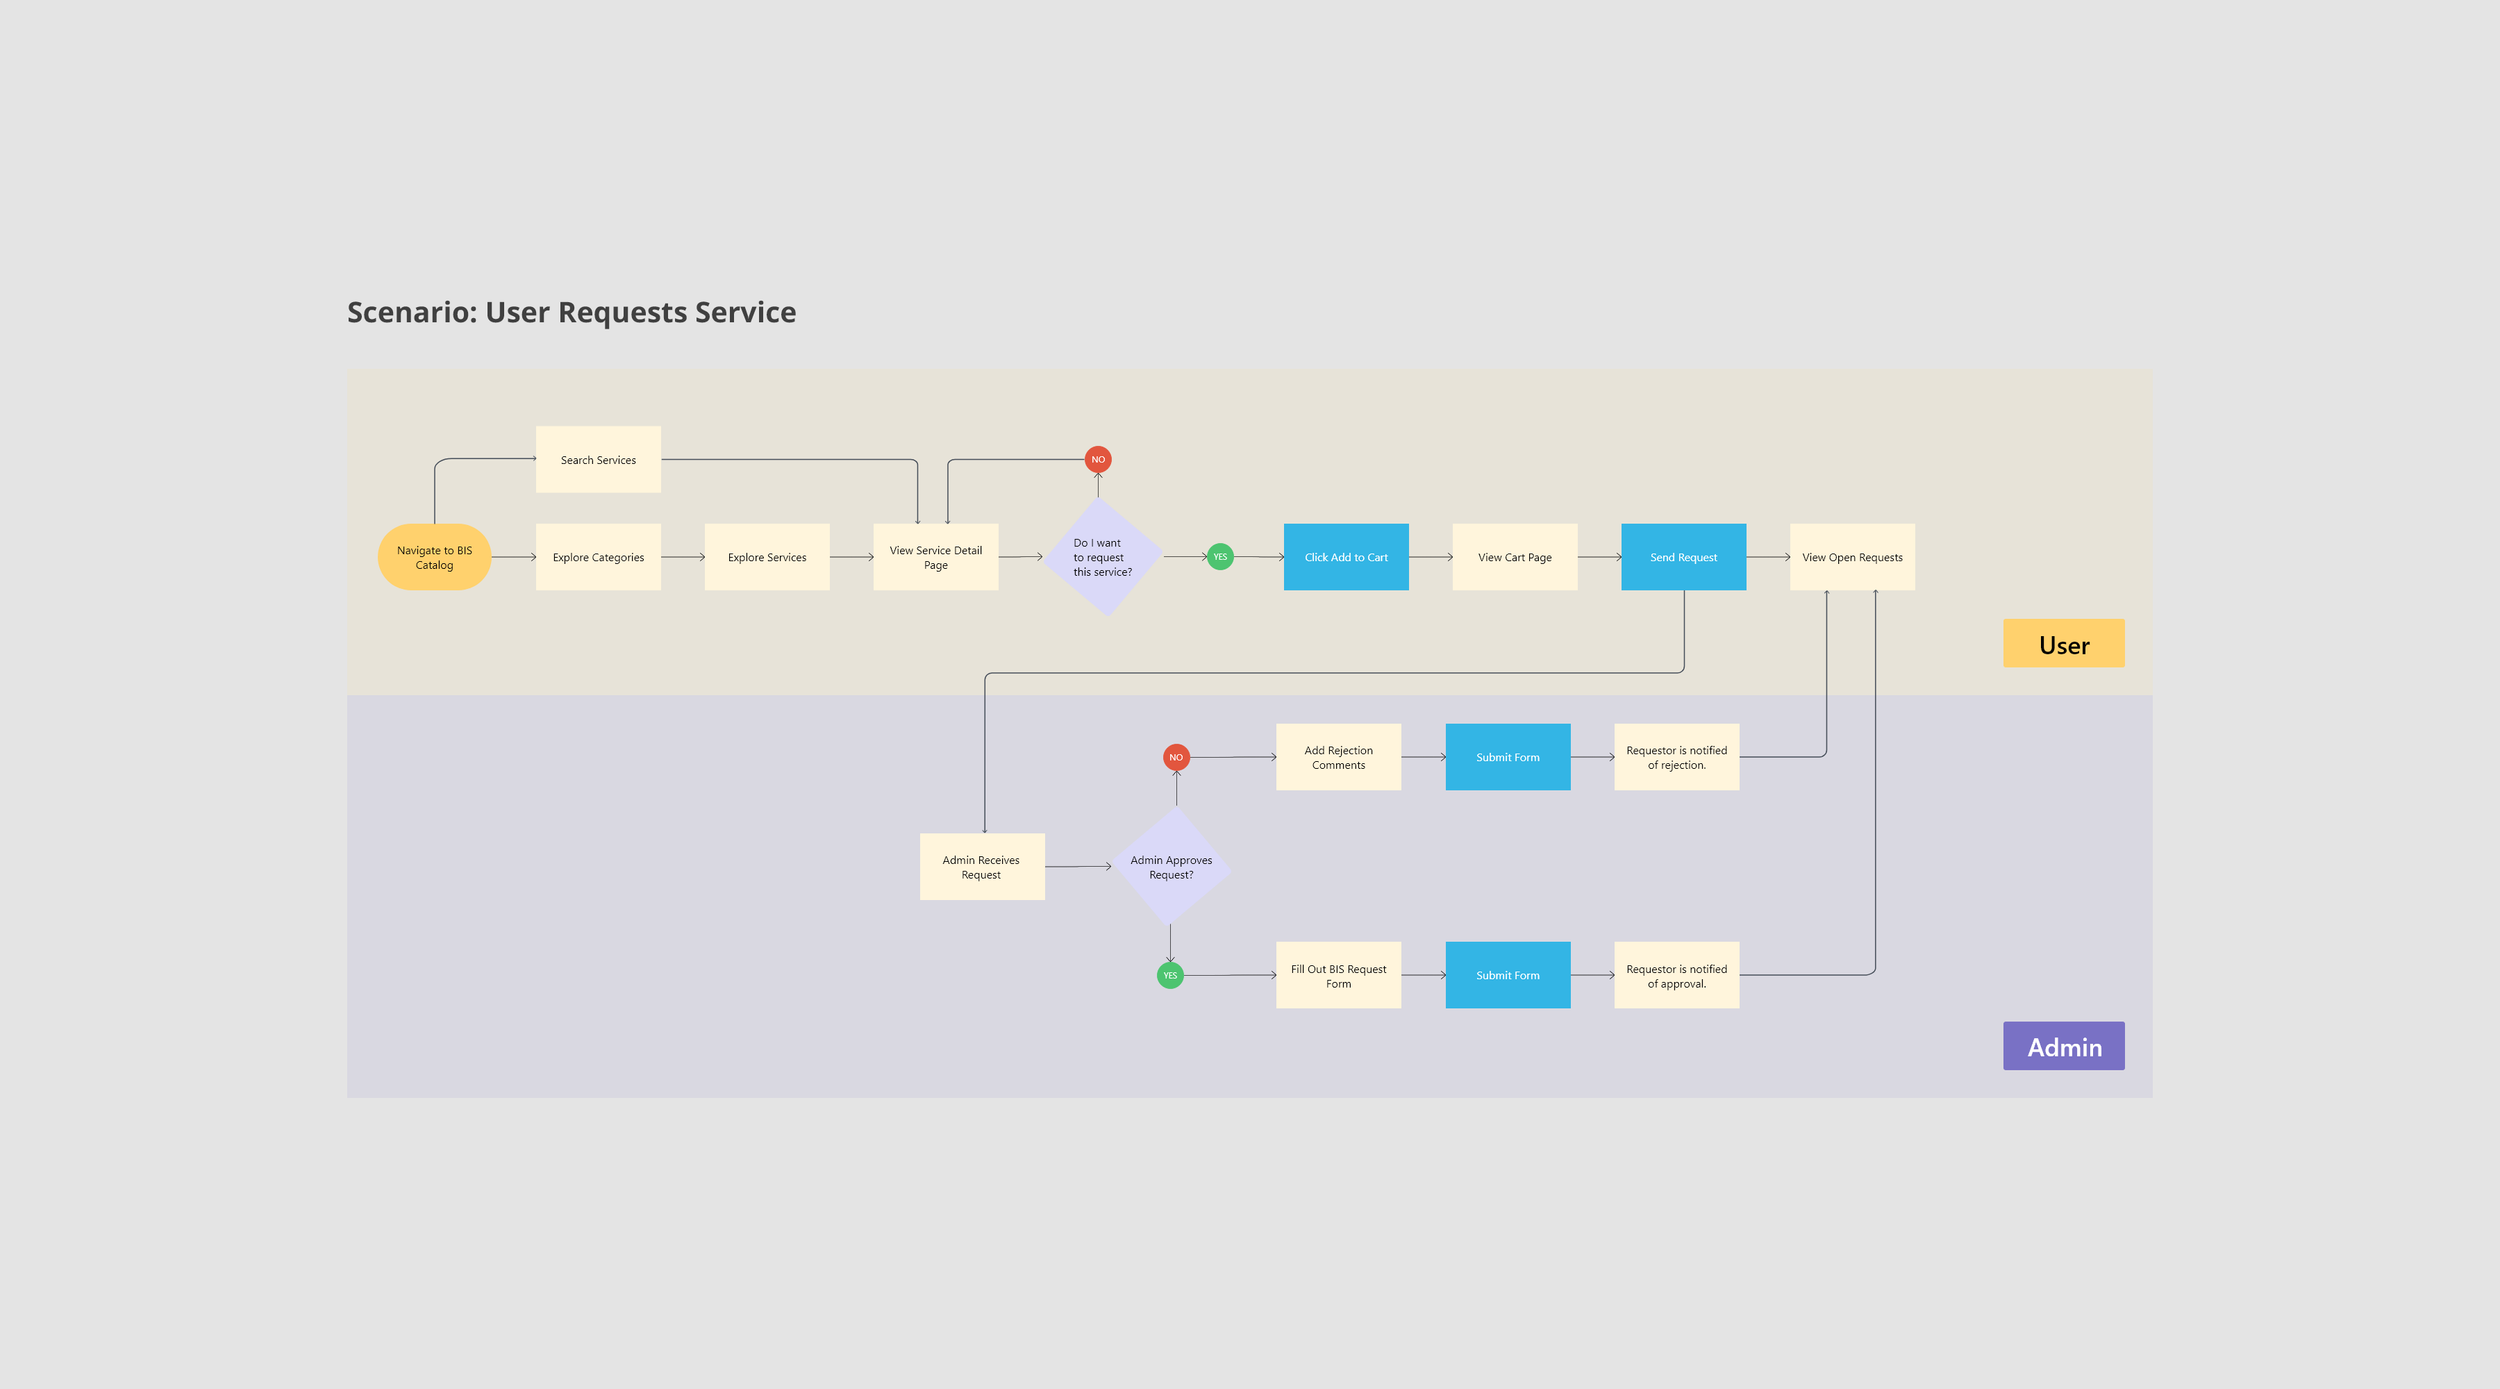2500x1389 pixels.
Task: Select the View Open Requests box
Action: 1852,557
